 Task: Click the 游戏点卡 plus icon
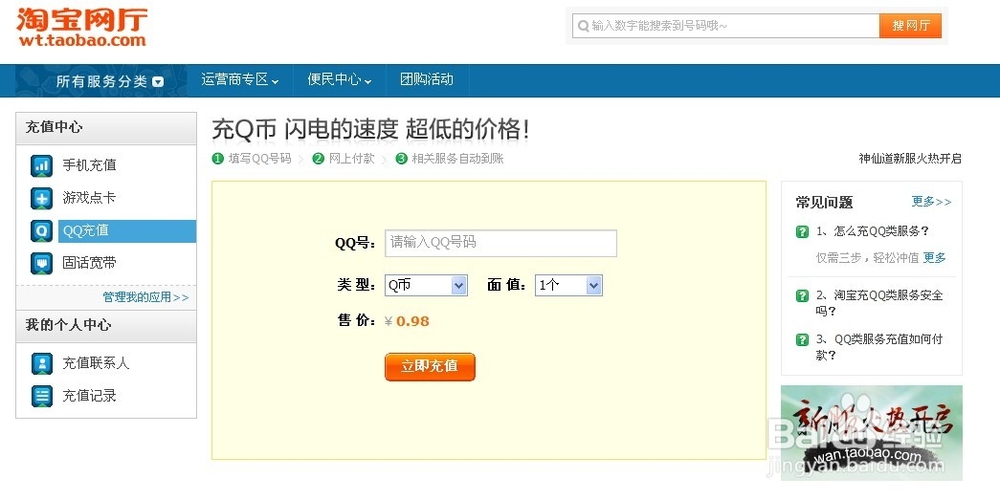tap(42, 198)
